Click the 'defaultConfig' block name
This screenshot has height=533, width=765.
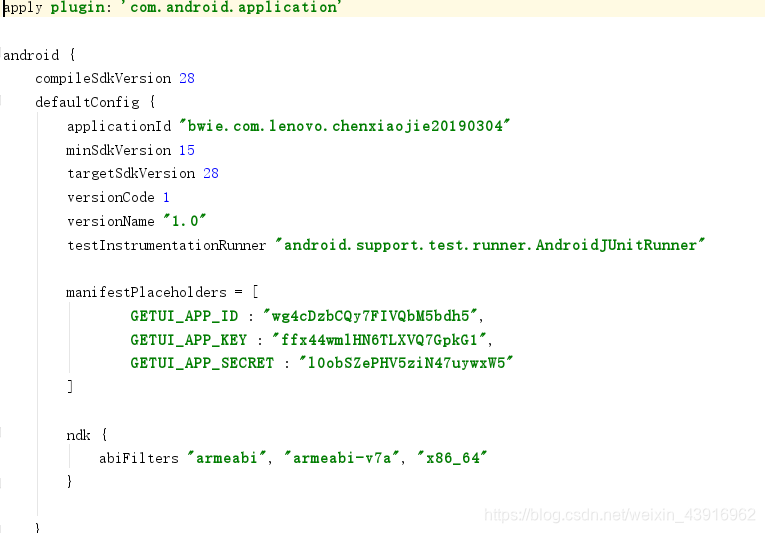[87, 102]
